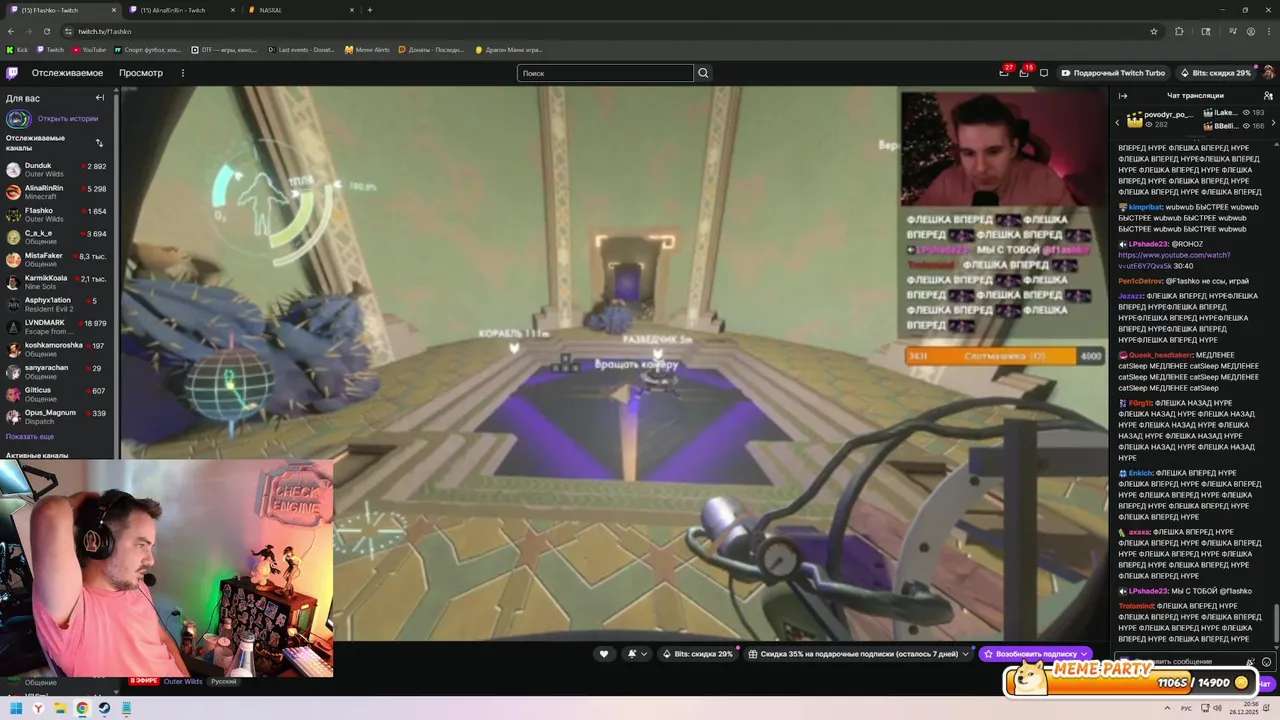The image size is (1280, 720).
Task: Open the site information icon in address bar
Action: tap(67, 31)
